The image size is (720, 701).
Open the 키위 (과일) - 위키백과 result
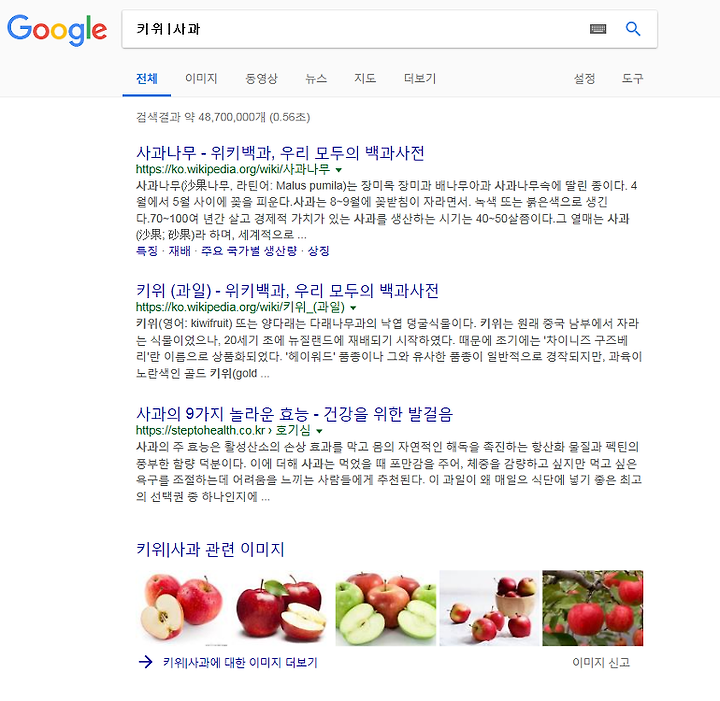[x=287, y=291]
